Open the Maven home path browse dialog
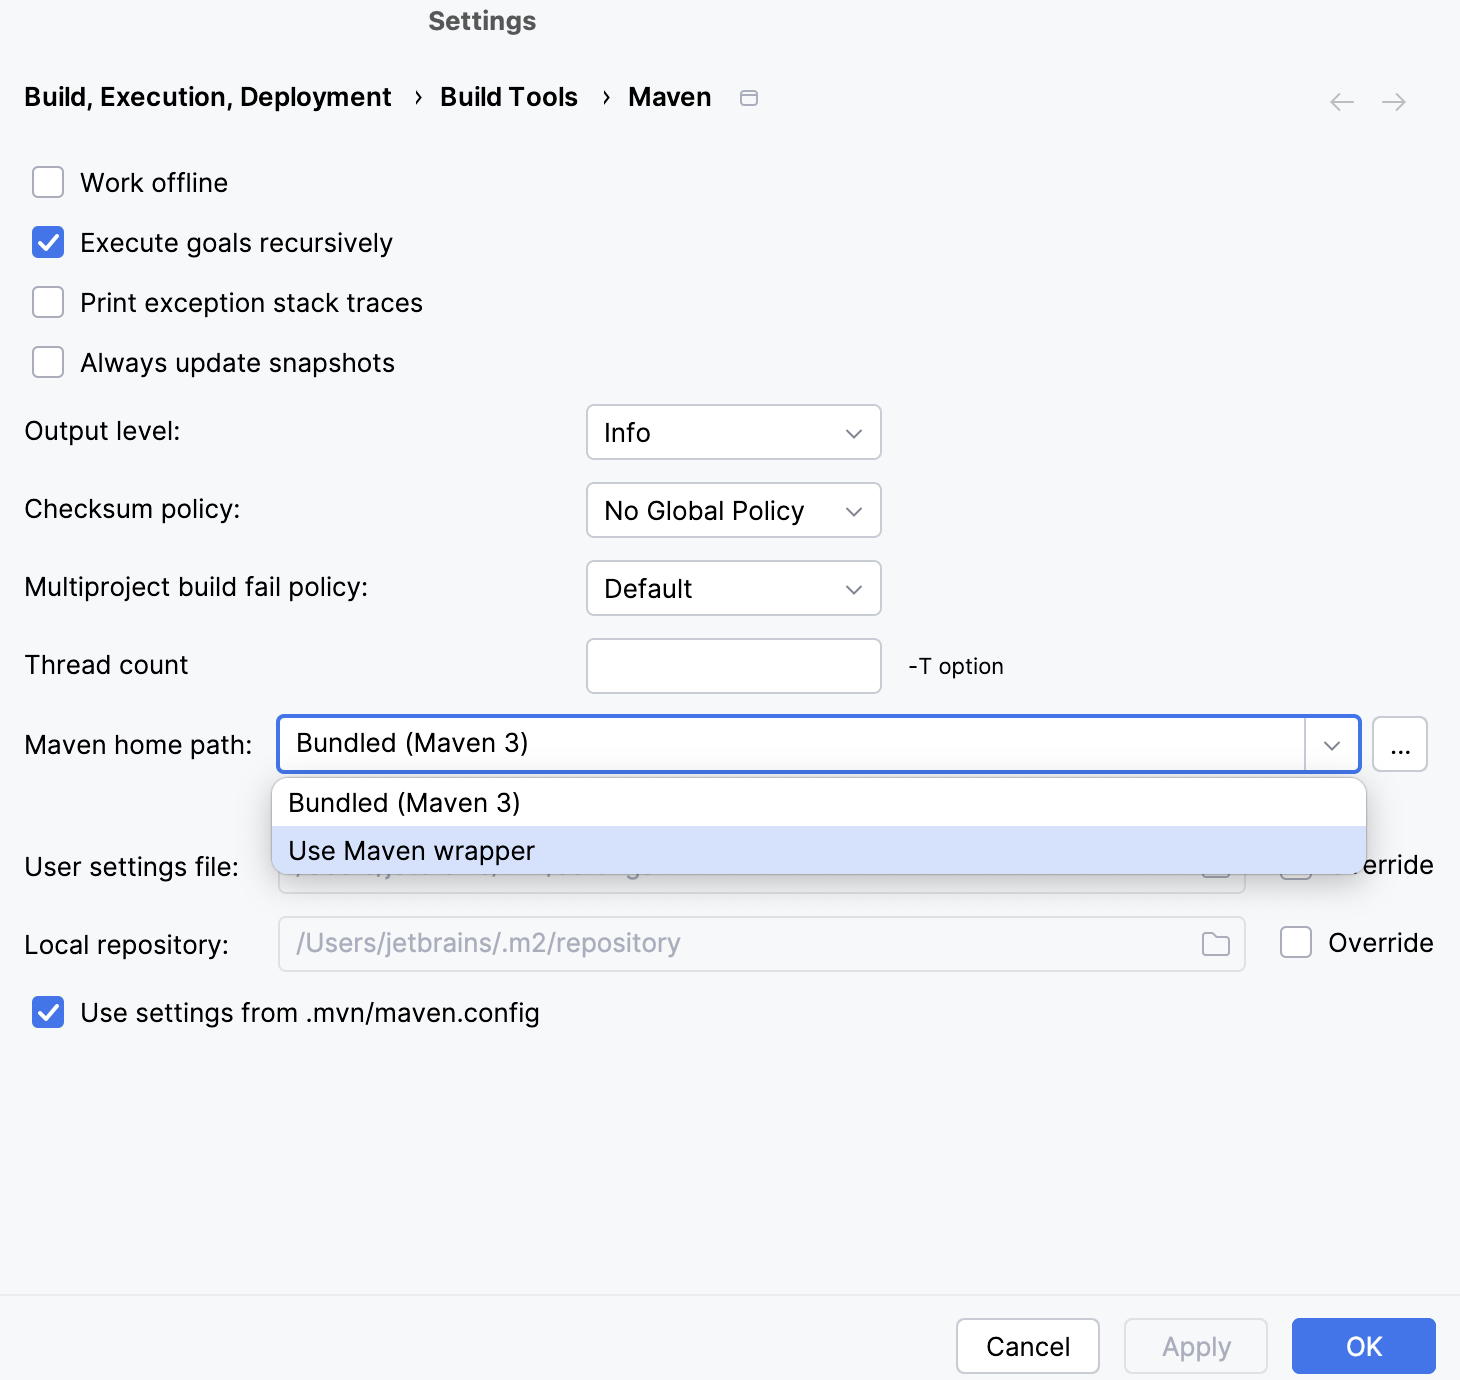This screenshot has width=1460, height=1380. 1400,743
